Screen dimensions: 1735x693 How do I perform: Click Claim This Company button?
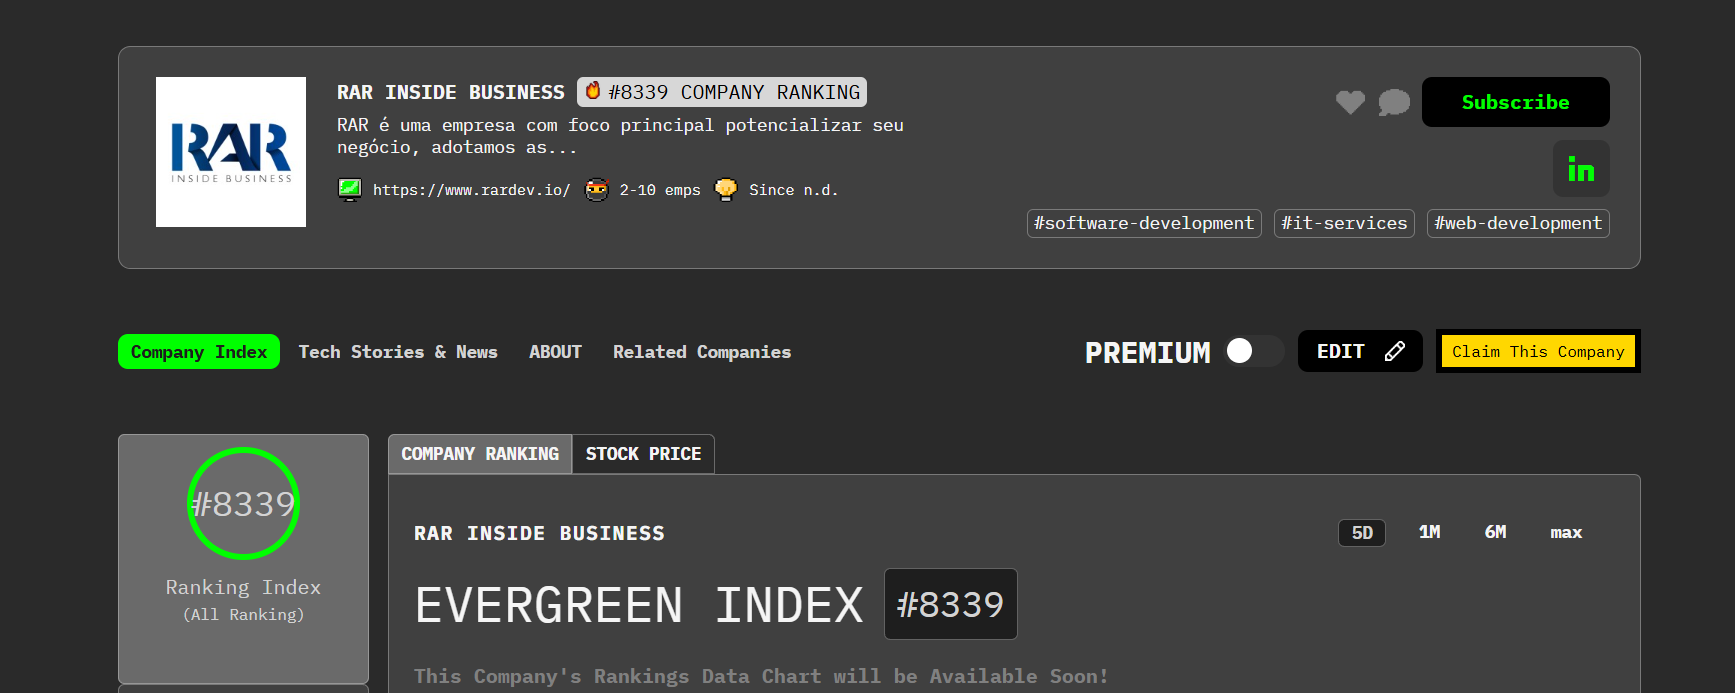1538,351
